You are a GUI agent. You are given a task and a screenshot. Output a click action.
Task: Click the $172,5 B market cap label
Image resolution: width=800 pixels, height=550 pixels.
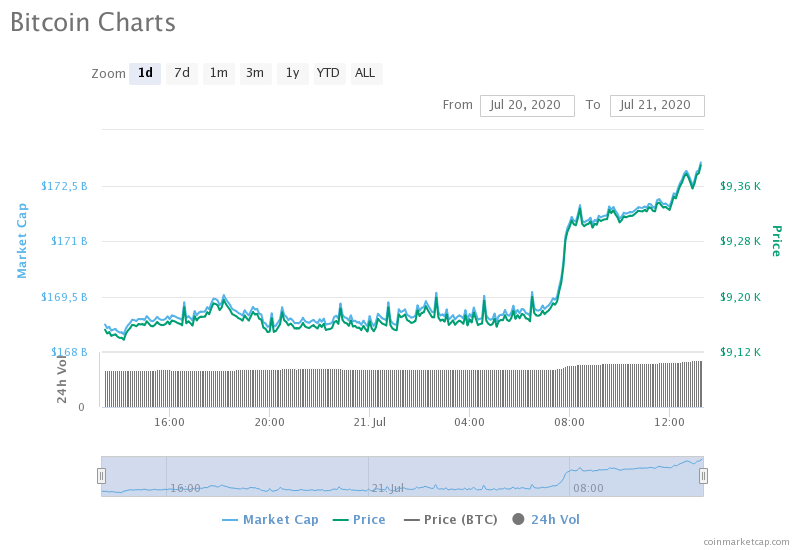point(64,186)
